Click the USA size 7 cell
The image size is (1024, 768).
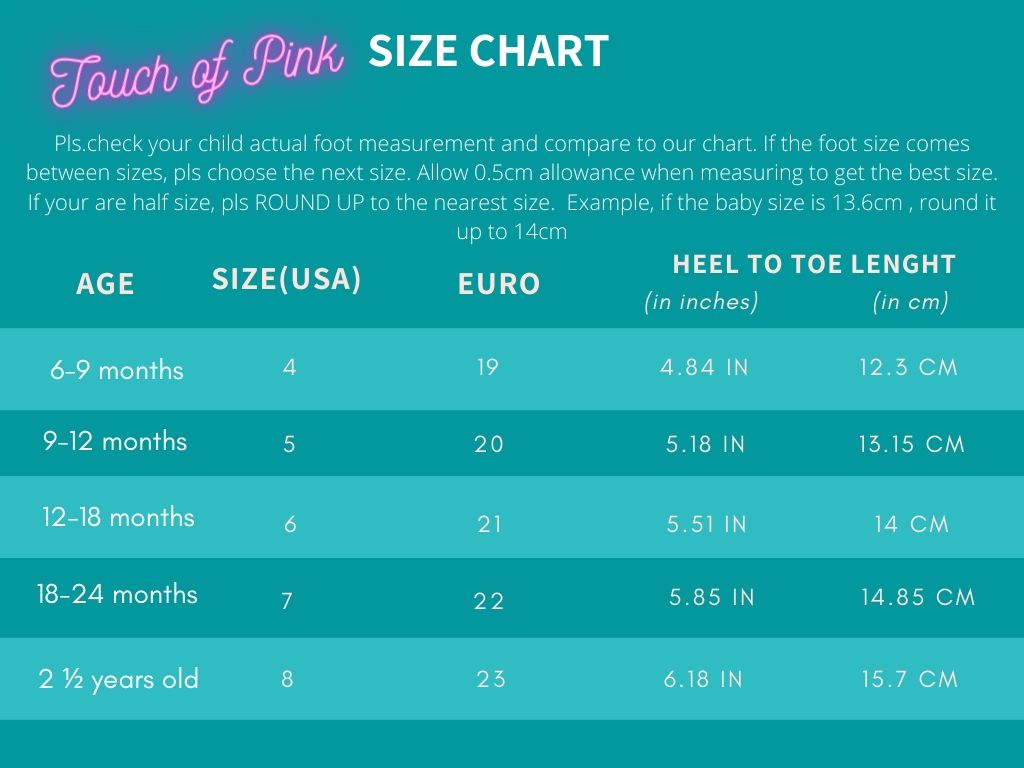tap(287, 602)
